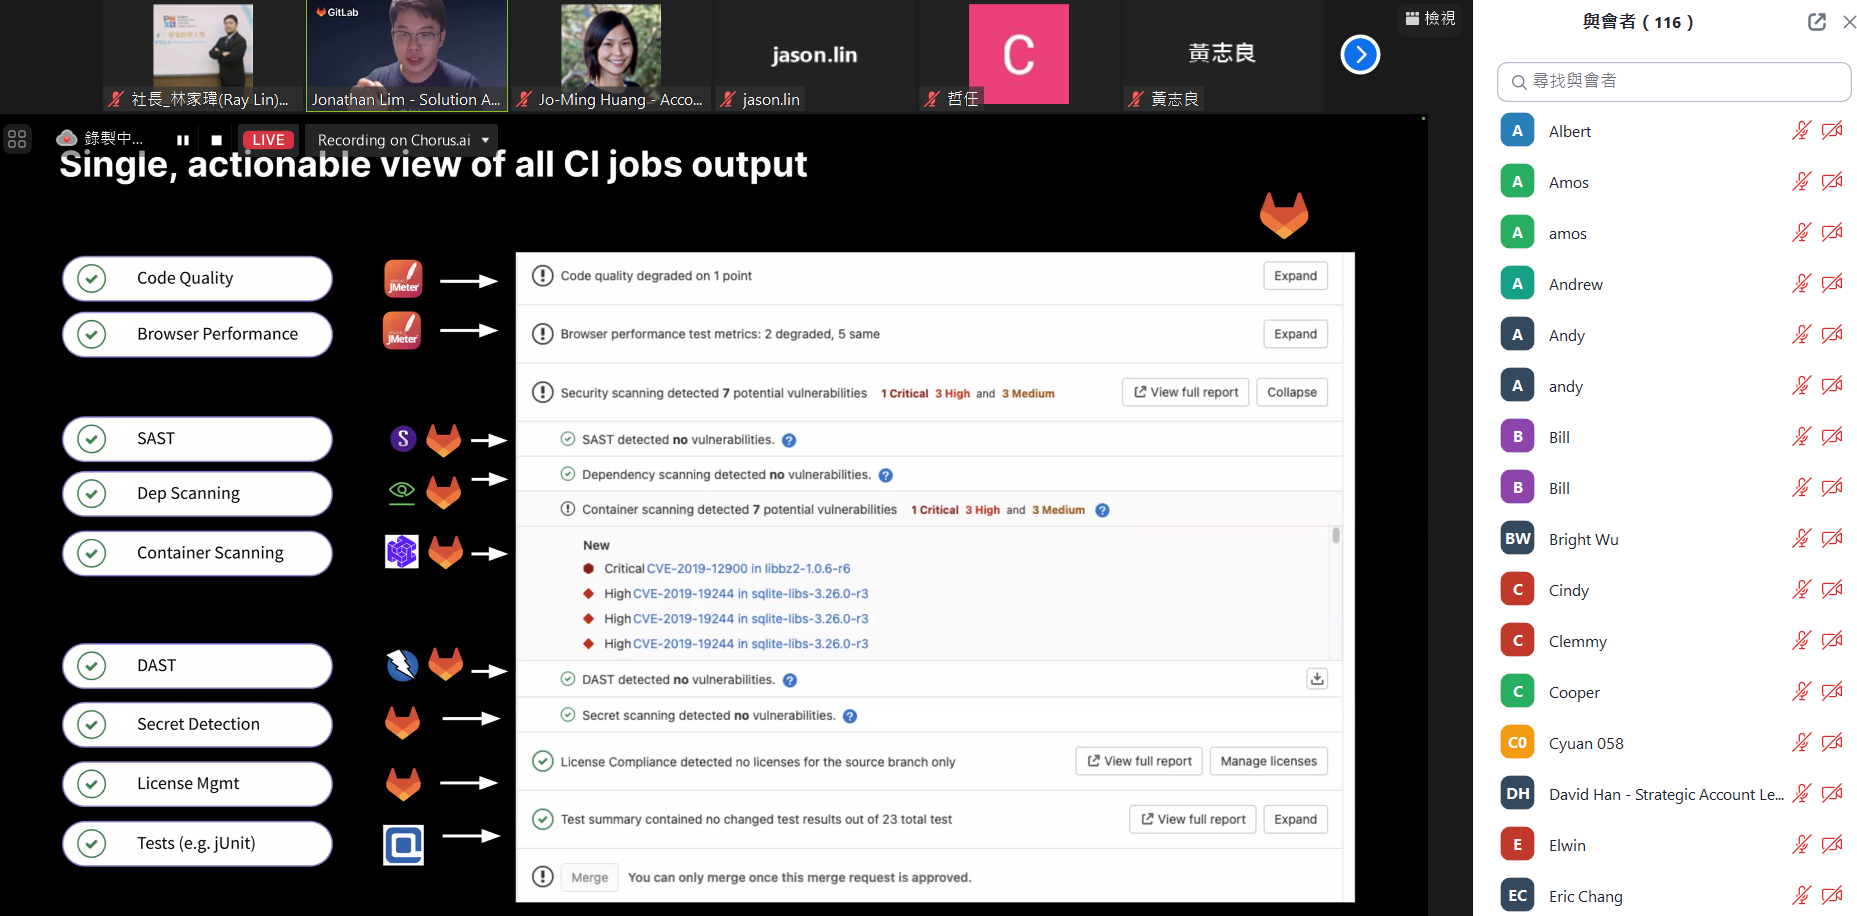Toggle Cindy's video camera icon
1857x916 pixels.
pos(1832,590)
